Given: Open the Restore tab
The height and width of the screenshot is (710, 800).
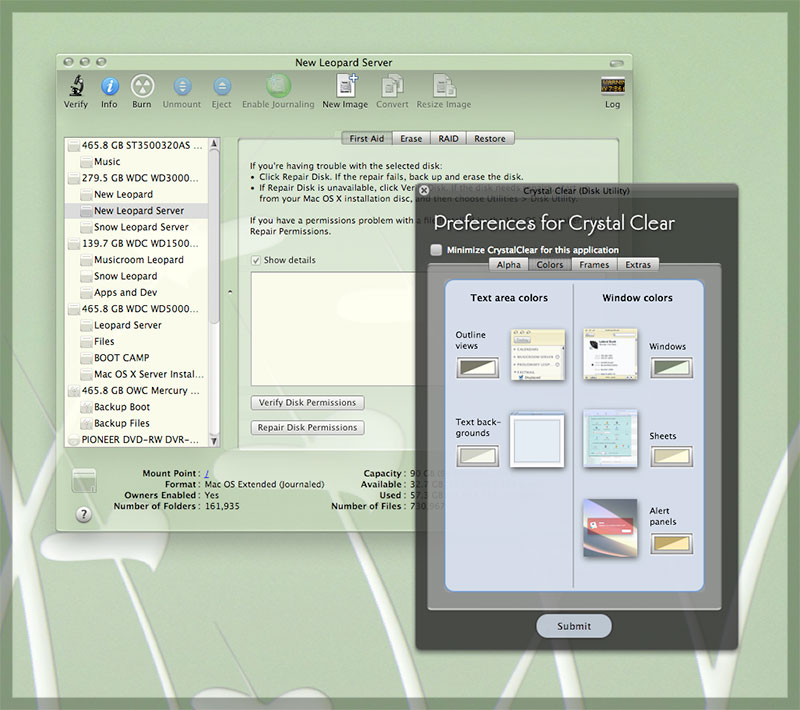Looking at the screenshot, I should tap(490, 139).
